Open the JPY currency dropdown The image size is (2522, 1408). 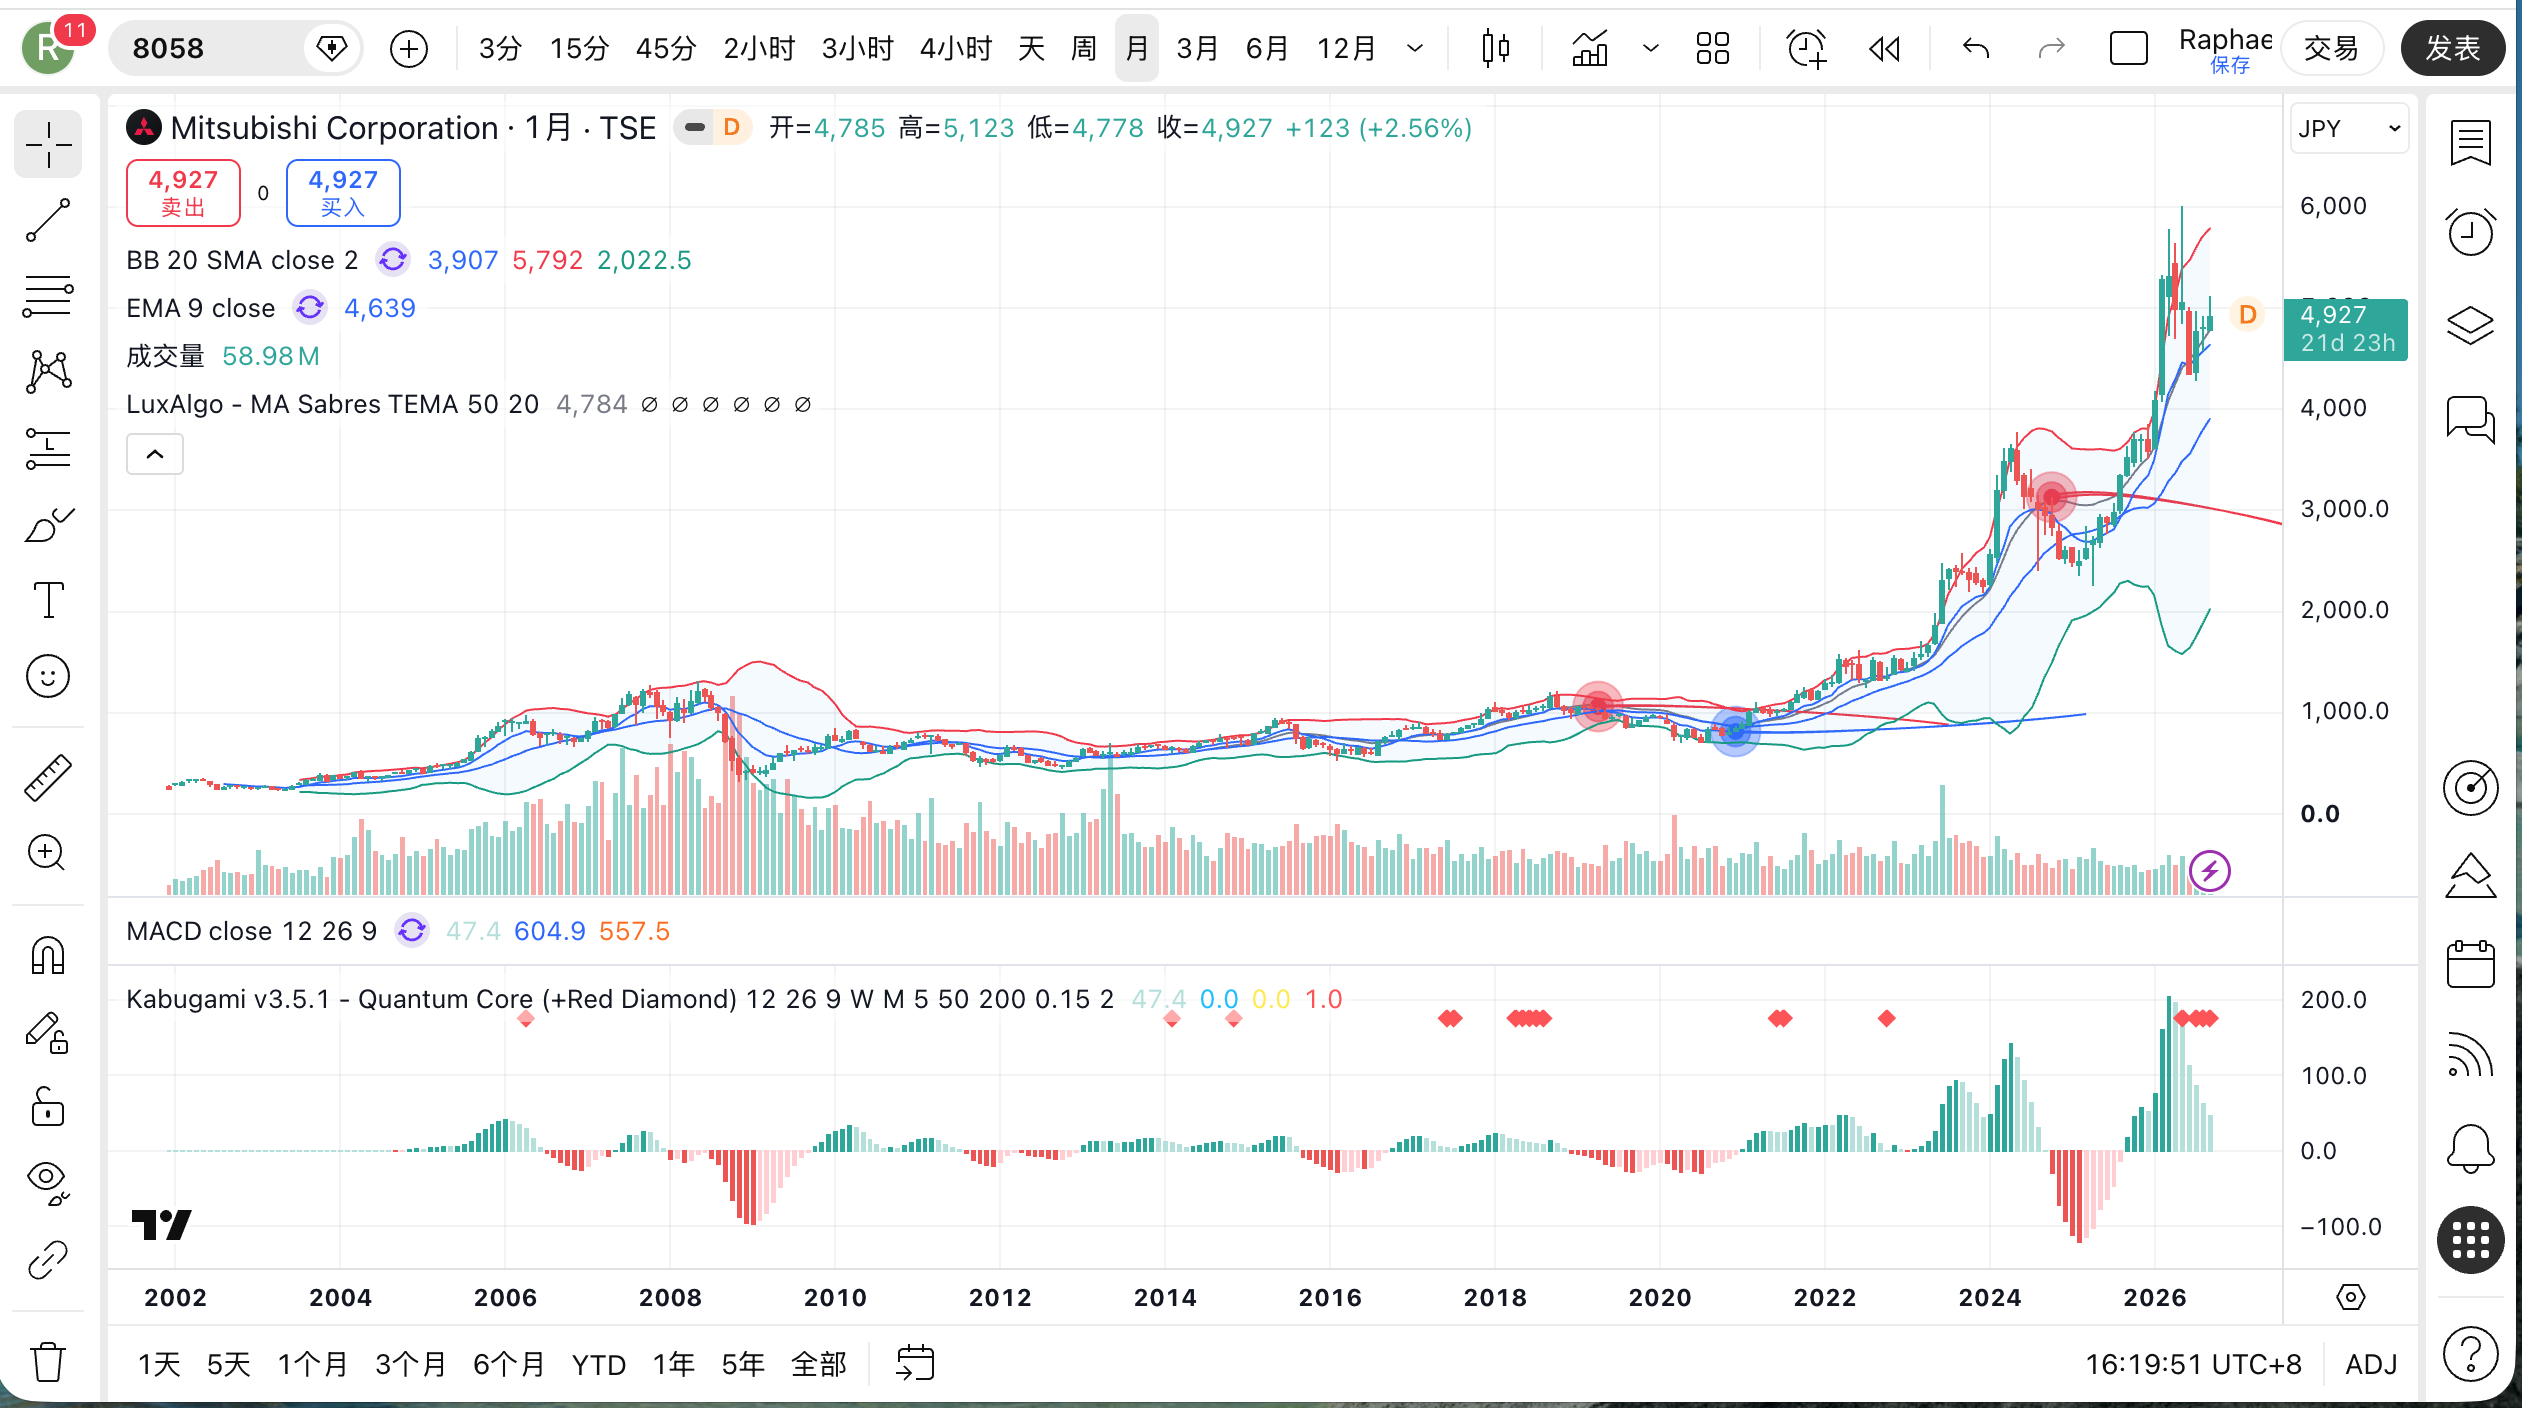pyautogui.click(x=2349, y=129)
